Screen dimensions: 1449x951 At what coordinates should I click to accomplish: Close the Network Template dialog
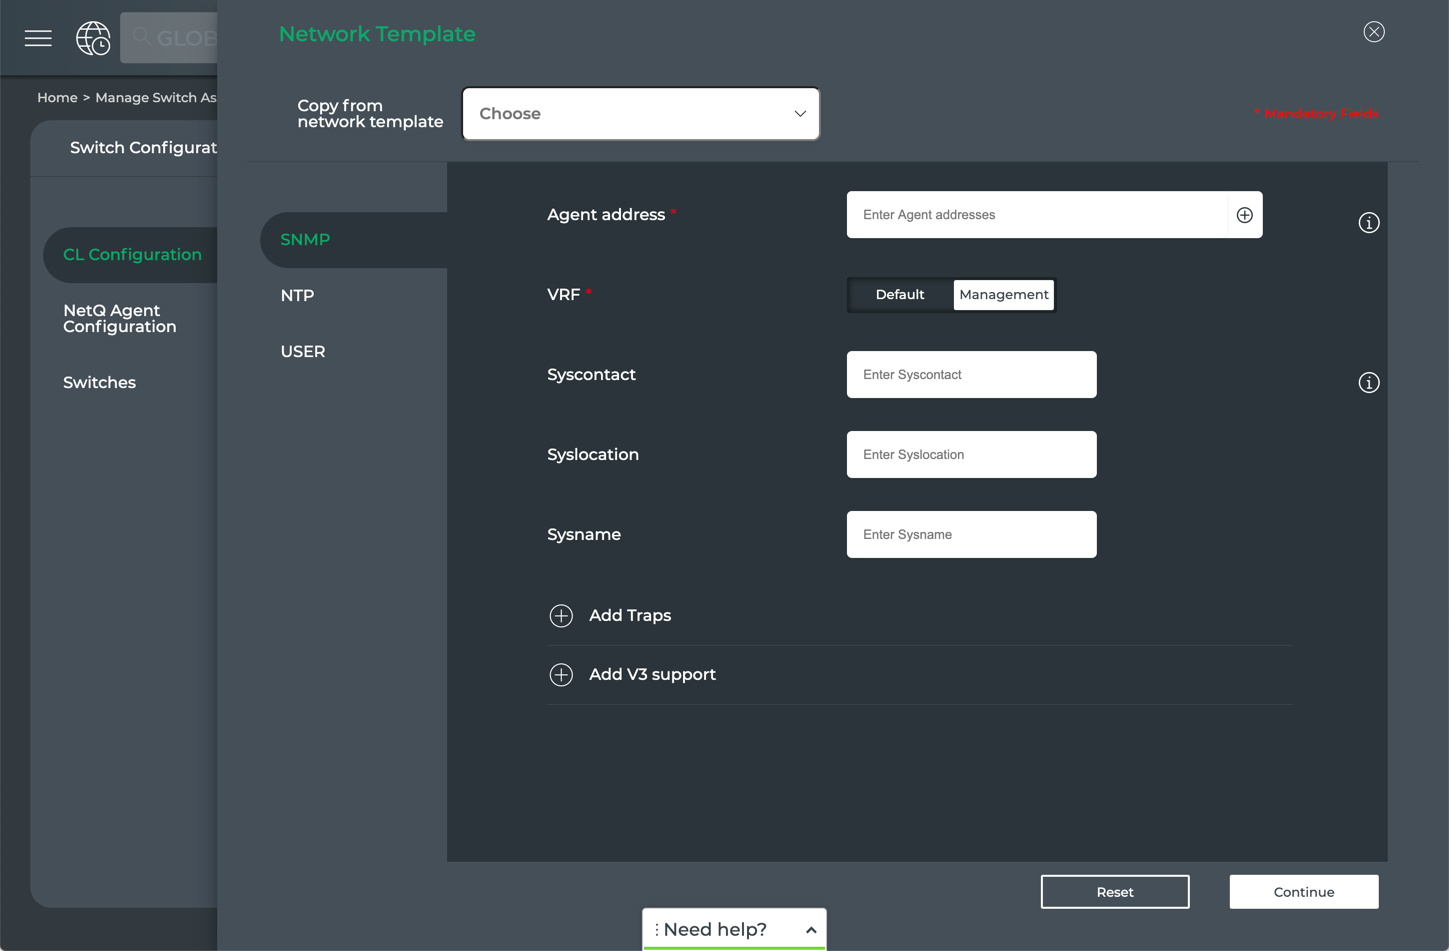(x=1373, y=32)
